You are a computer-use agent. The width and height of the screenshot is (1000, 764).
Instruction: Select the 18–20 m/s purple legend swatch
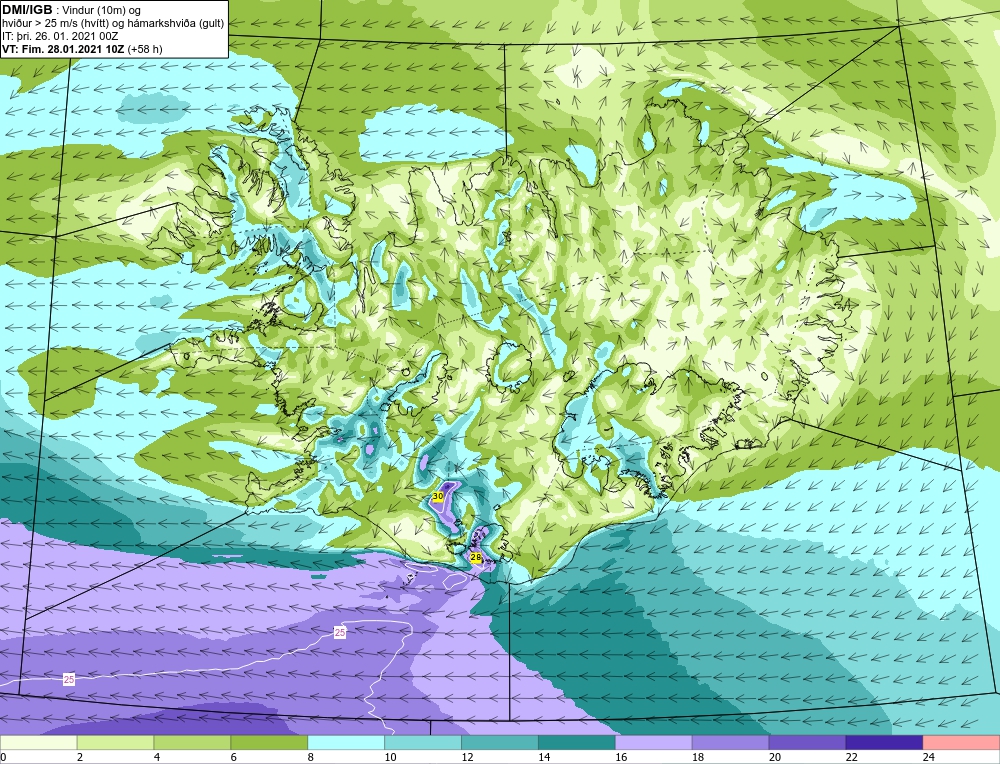click(730, 743)
